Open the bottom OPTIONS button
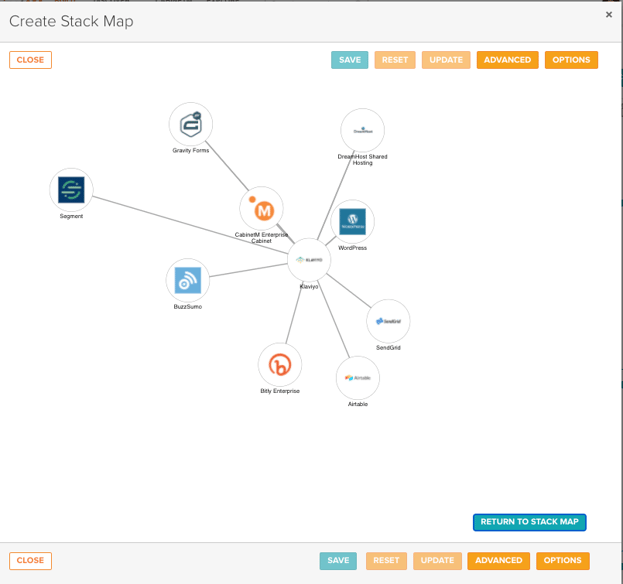Viewport: 623px width, 584px height. 563,561
